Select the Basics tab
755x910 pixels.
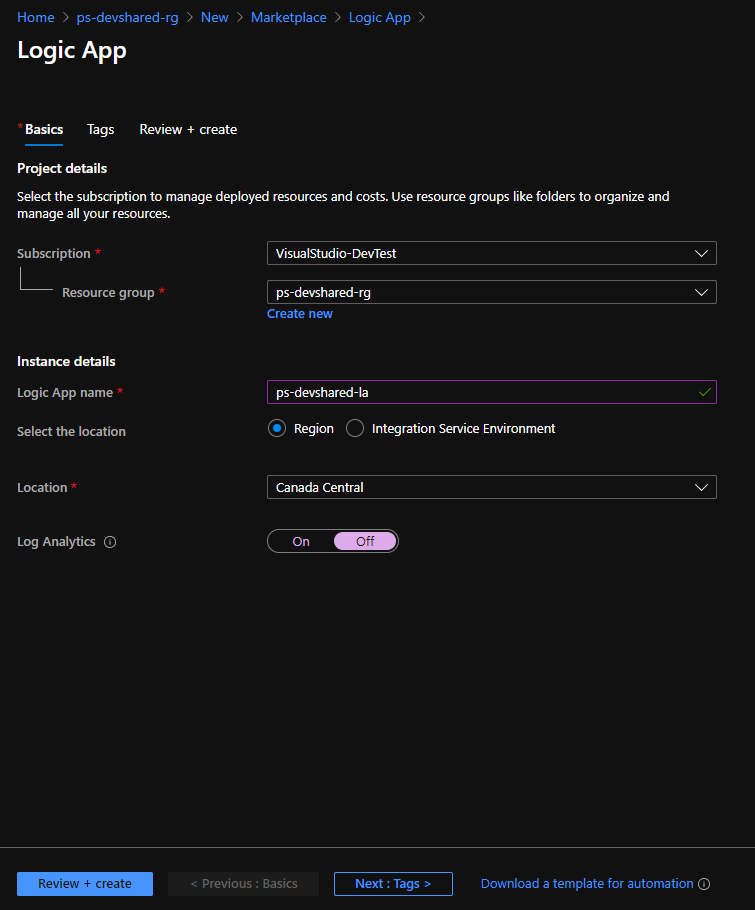coord(42,129)
